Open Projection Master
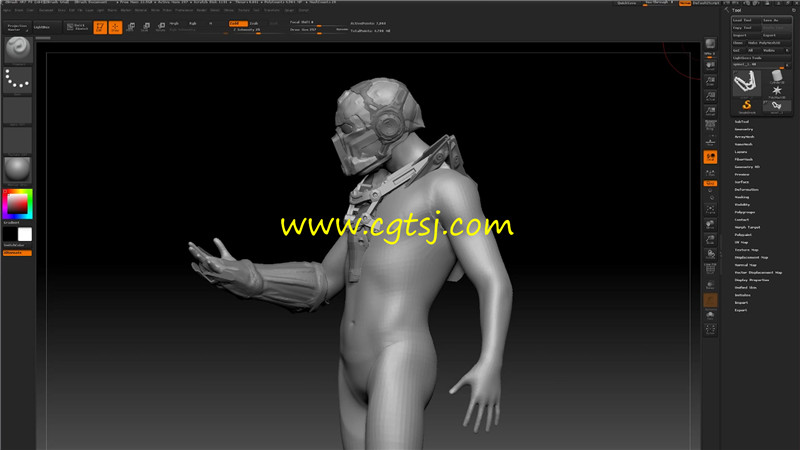 [x=17, y=27]
